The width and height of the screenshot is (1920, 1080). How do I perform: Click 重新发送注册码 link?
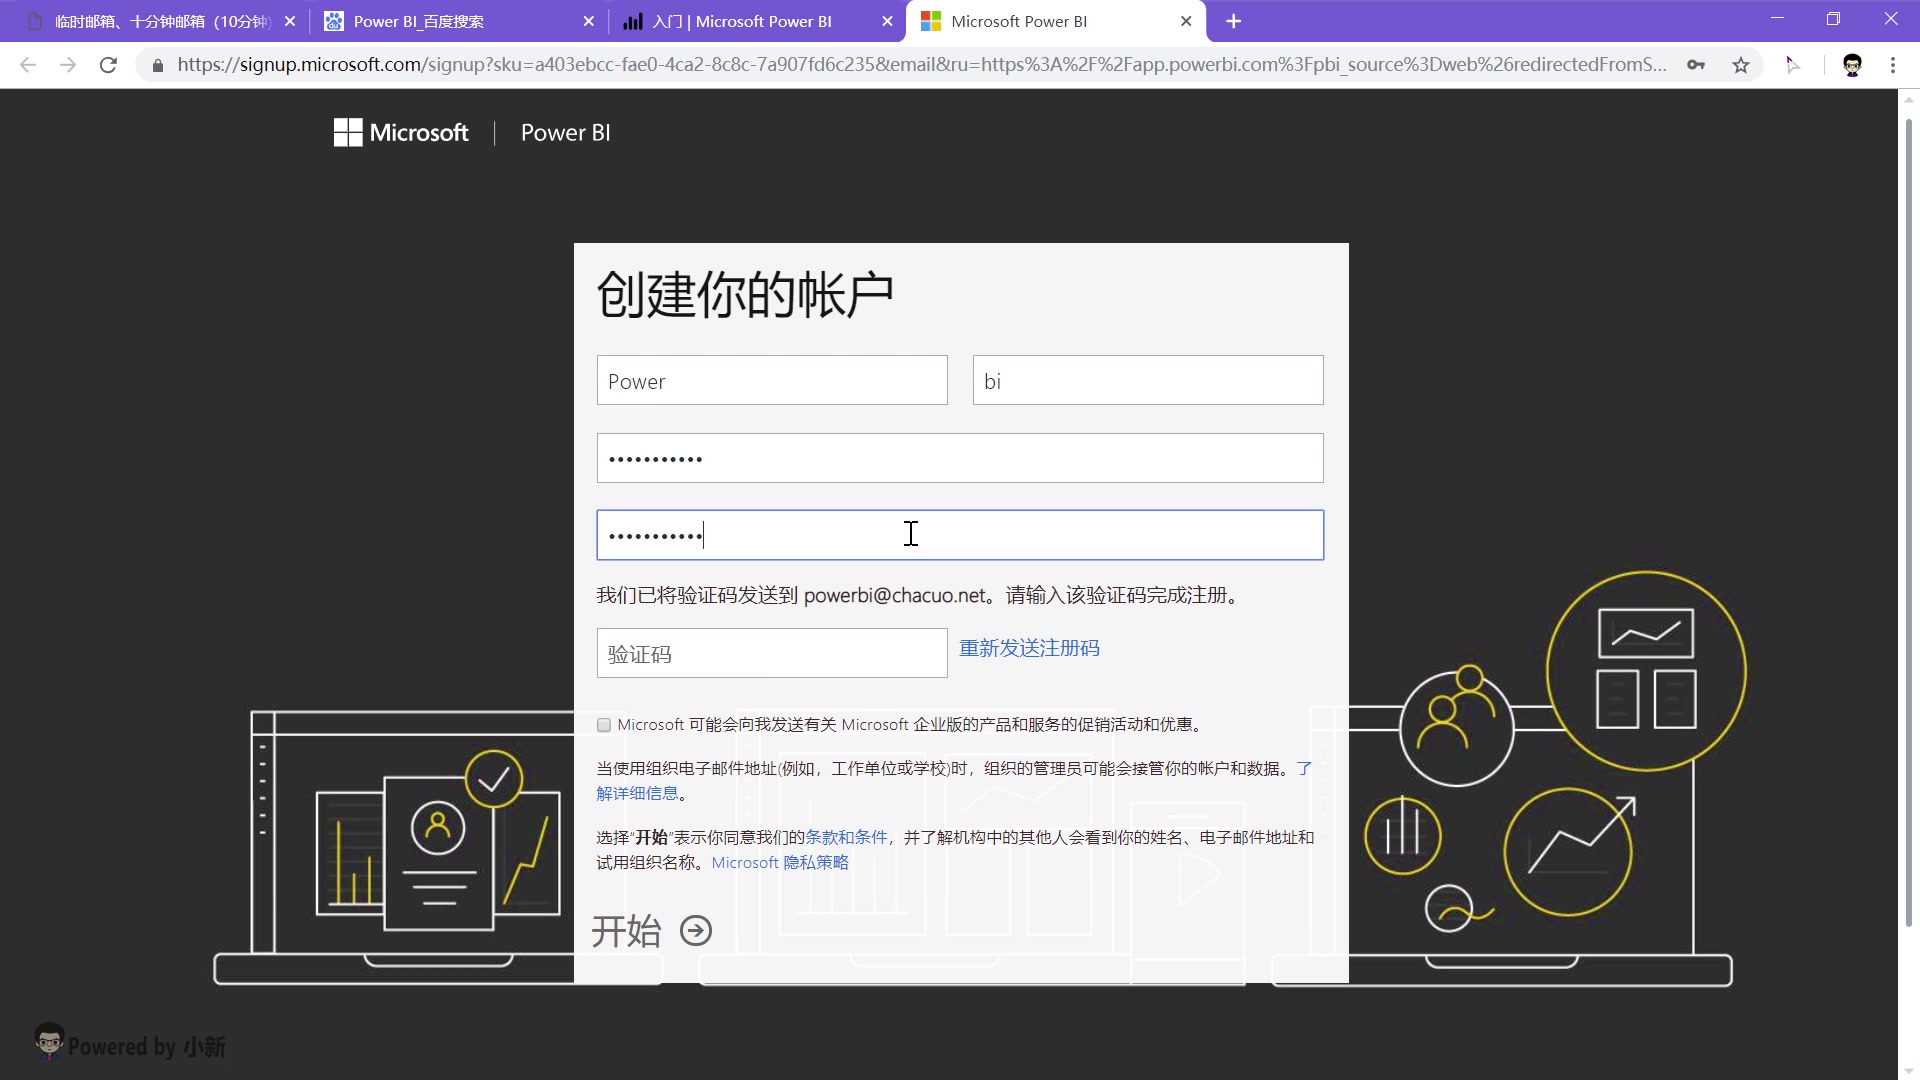pyautogui.click(x=1029, y=648)
